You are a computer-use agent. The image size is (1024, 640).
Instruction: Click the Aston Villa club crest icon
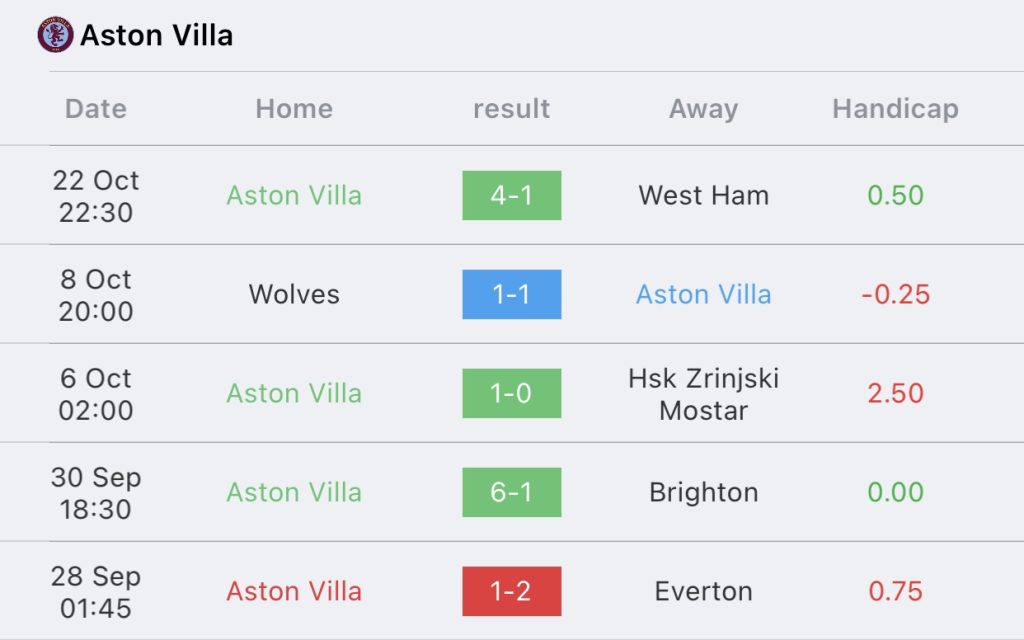point(56,35)
